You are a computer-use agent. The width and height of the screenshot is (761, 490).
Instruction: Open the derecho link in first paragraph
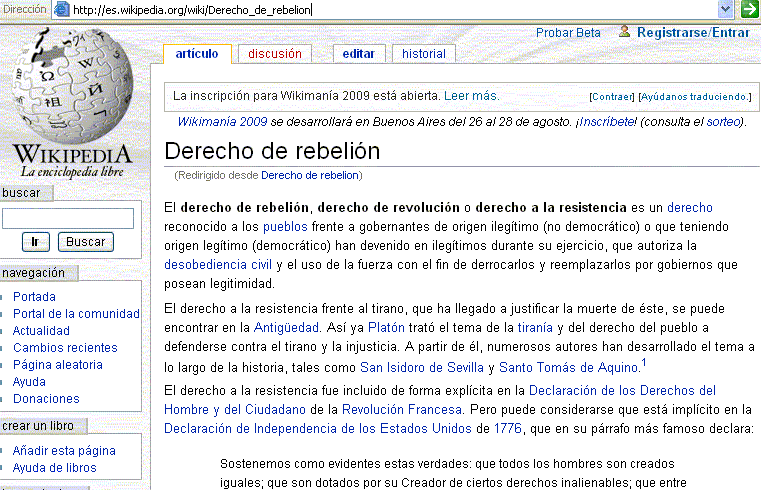tap(690, 208)
